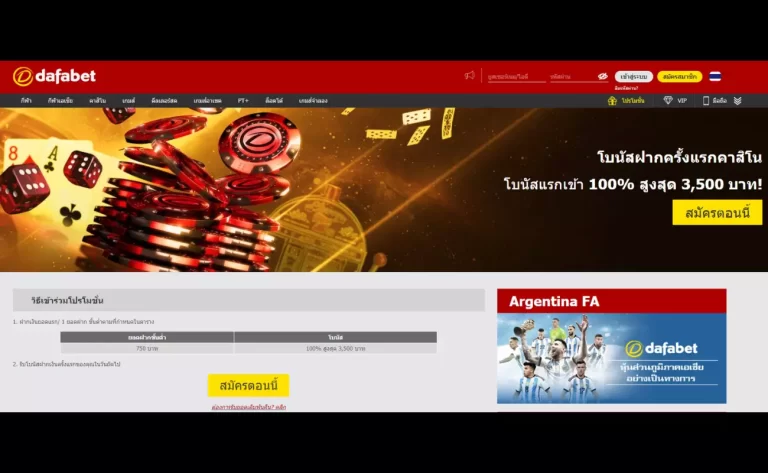Screen dimensions: 768x473
Task: Click the username input field
Action: 516,76
